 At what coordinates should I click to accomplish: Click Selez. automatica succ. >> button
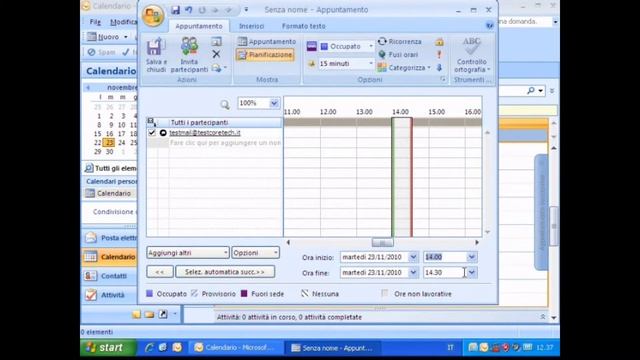point(225,272)
